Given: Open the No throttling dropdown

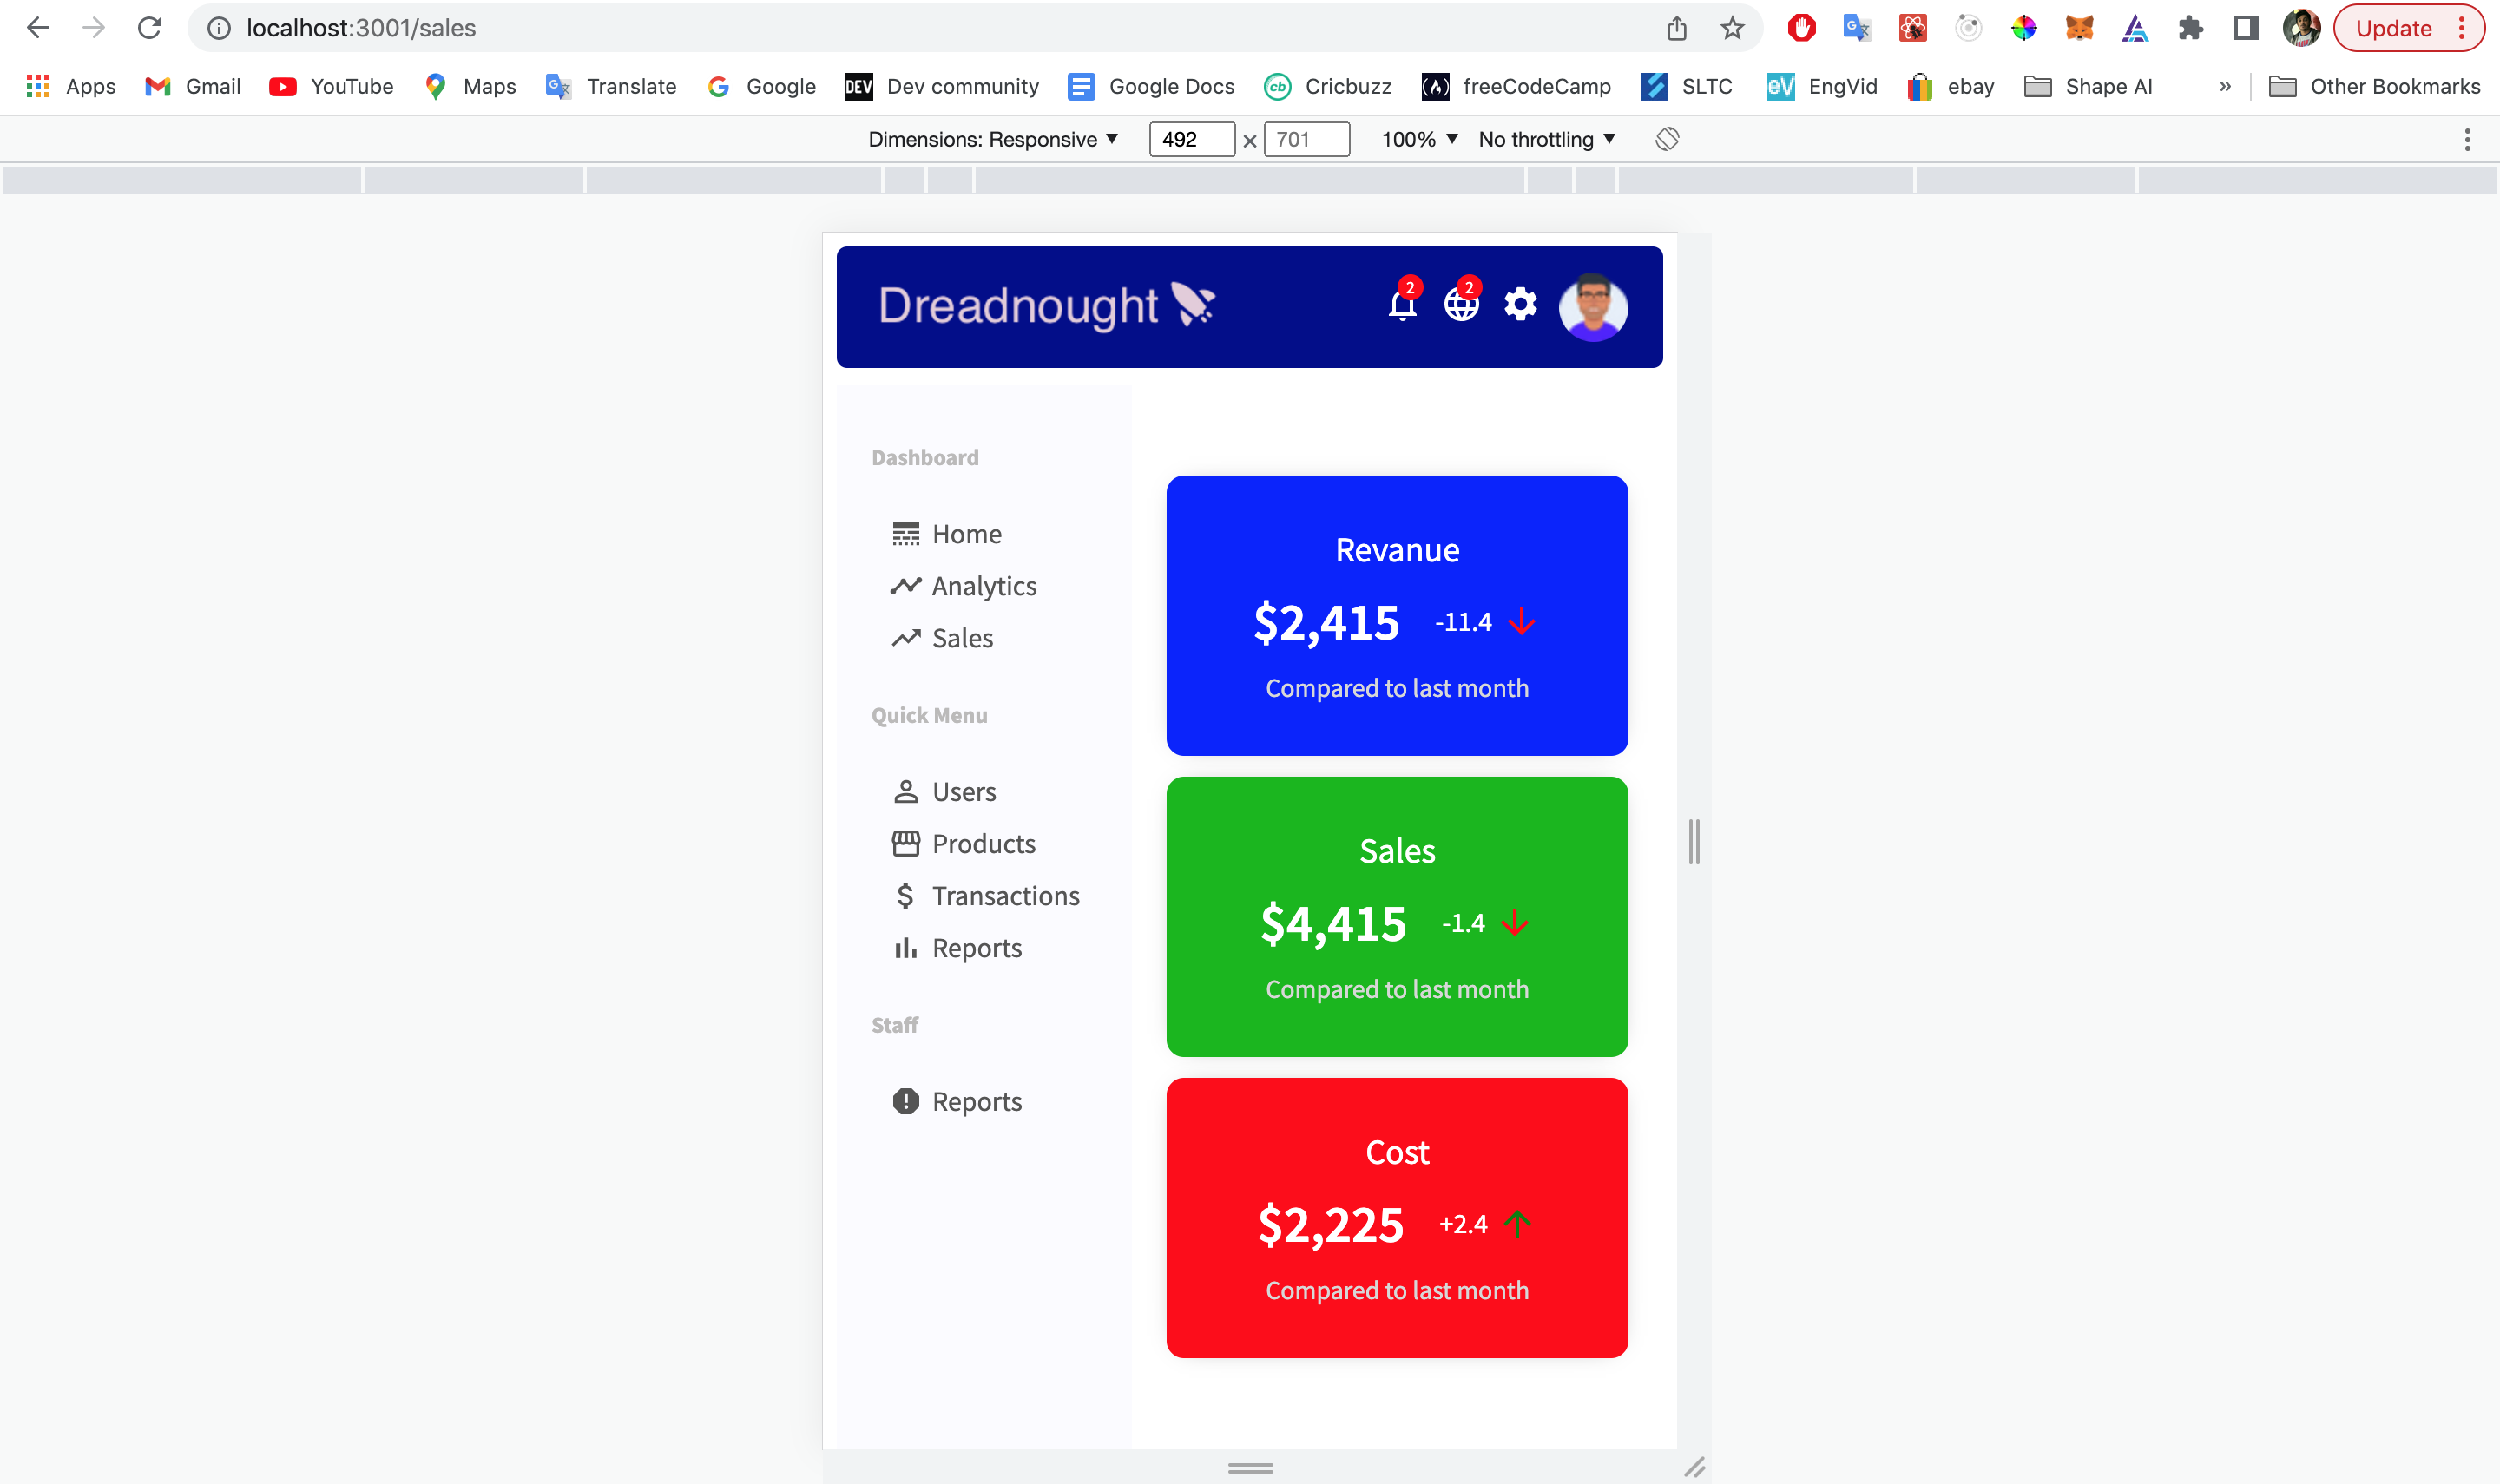Looking at the screenshot, I should coord(1544,139).
